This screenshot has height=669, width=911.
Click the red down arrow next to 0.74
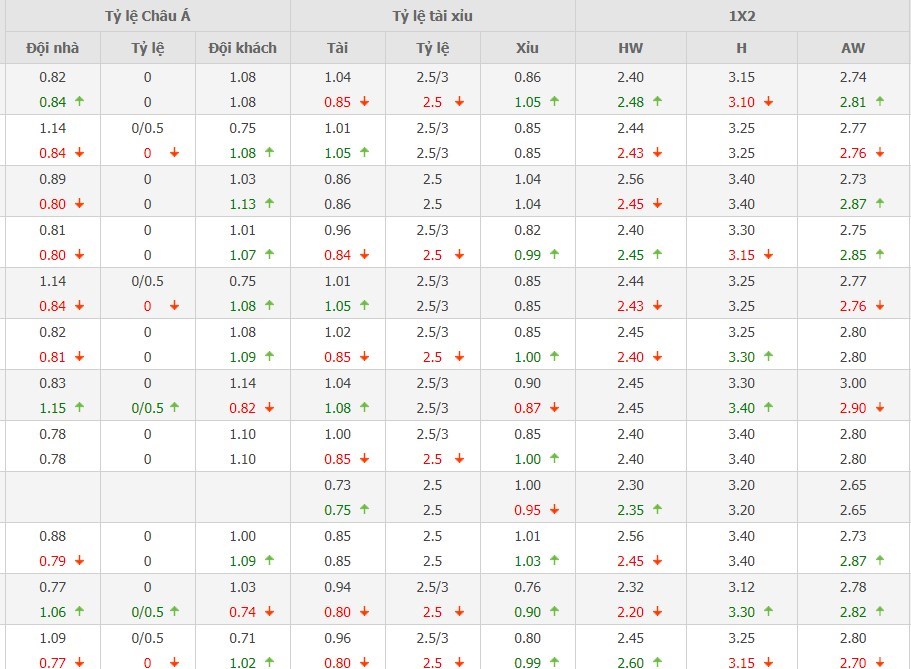269,611
